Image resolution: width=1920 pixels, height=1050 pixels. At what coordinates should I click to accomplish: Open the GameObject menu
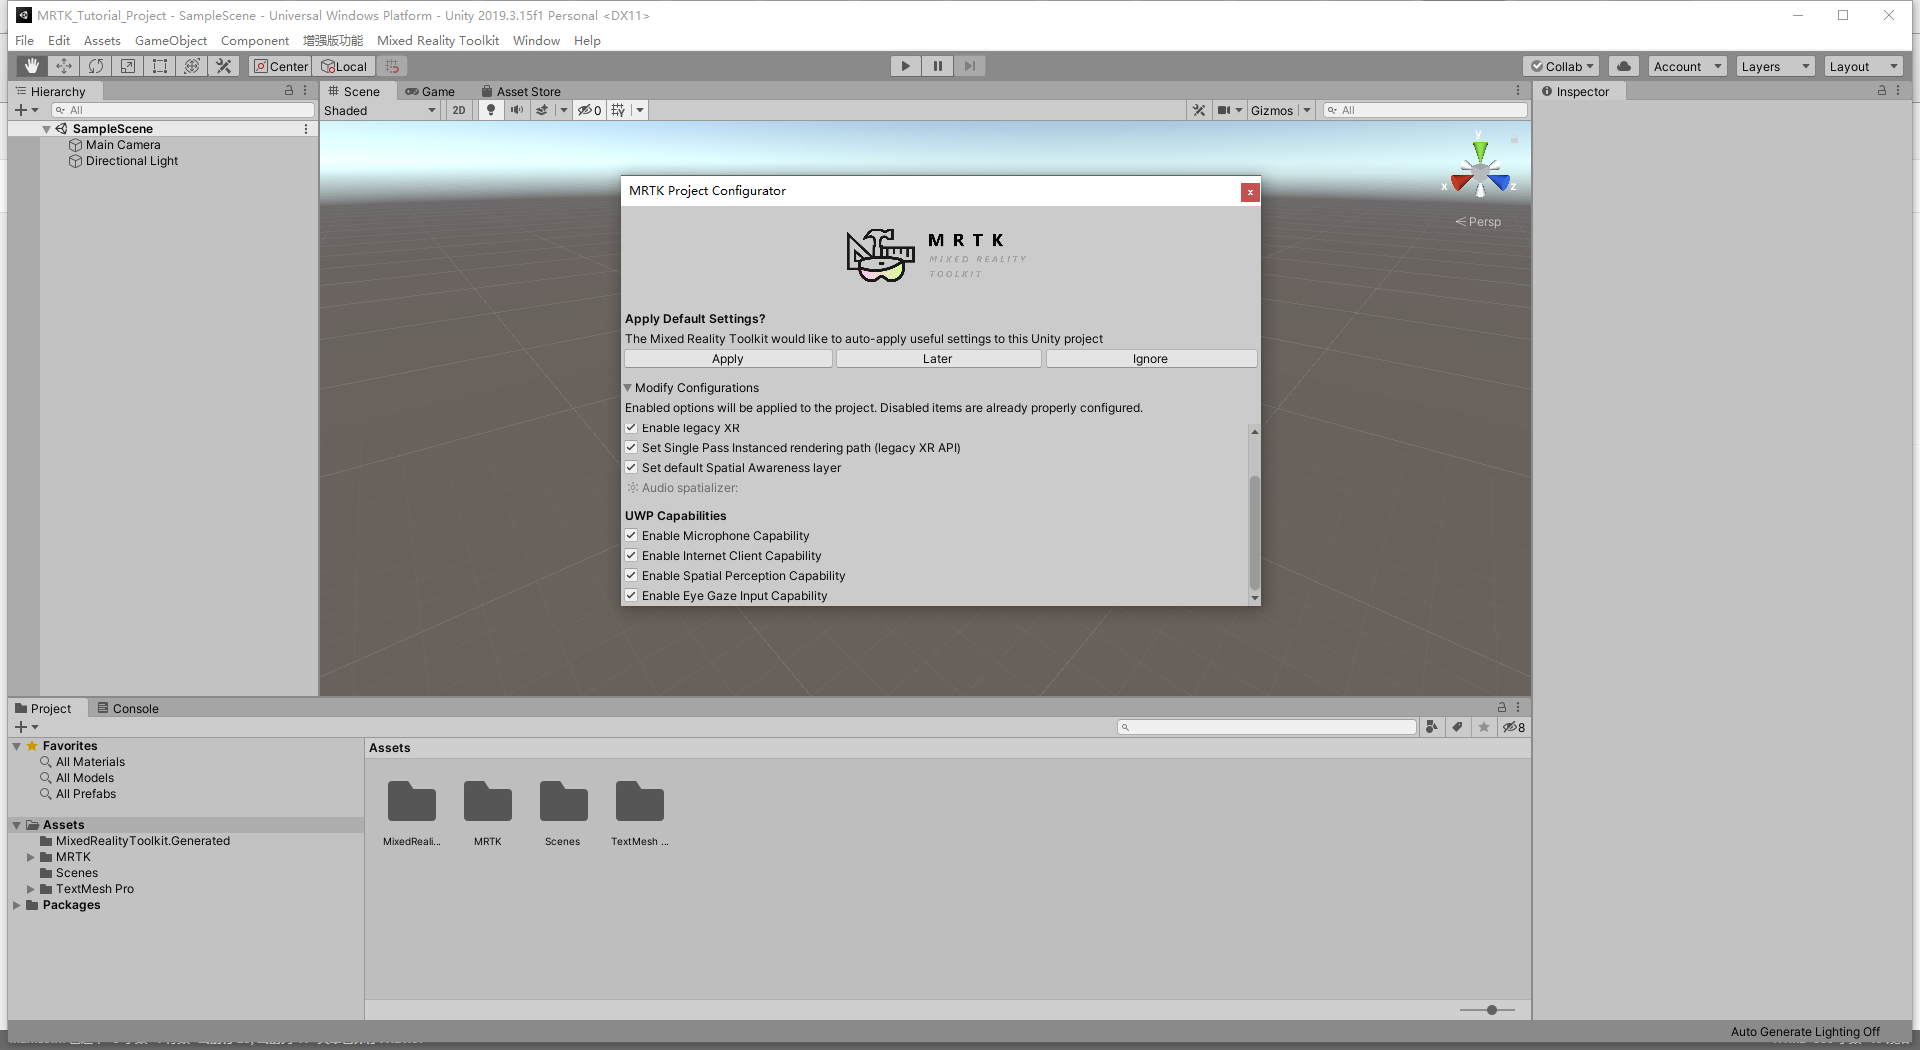point(171,40)
